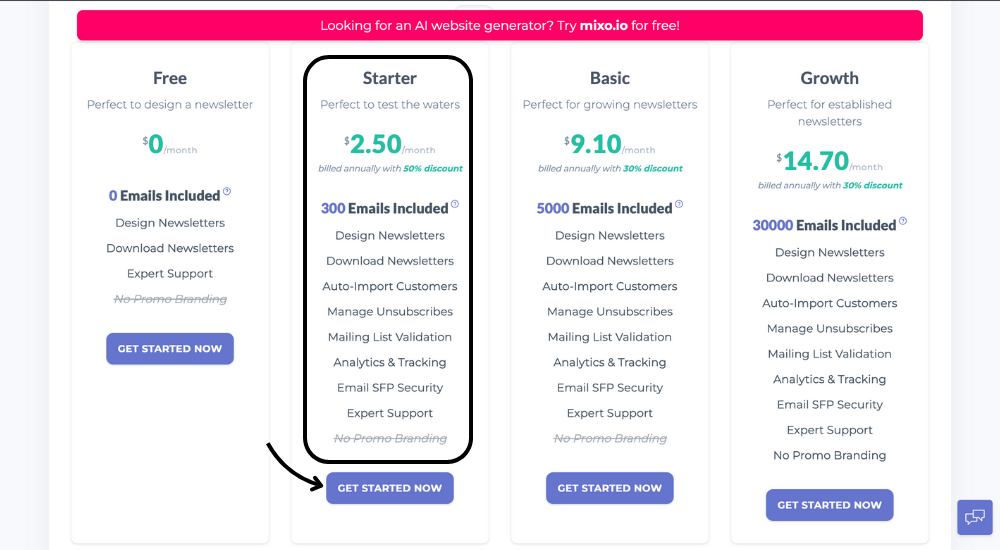Click the Basic 30% discount text
The height and width of the screenshot is (550, 1000).
pyautogui.click(x=652, y=168)
